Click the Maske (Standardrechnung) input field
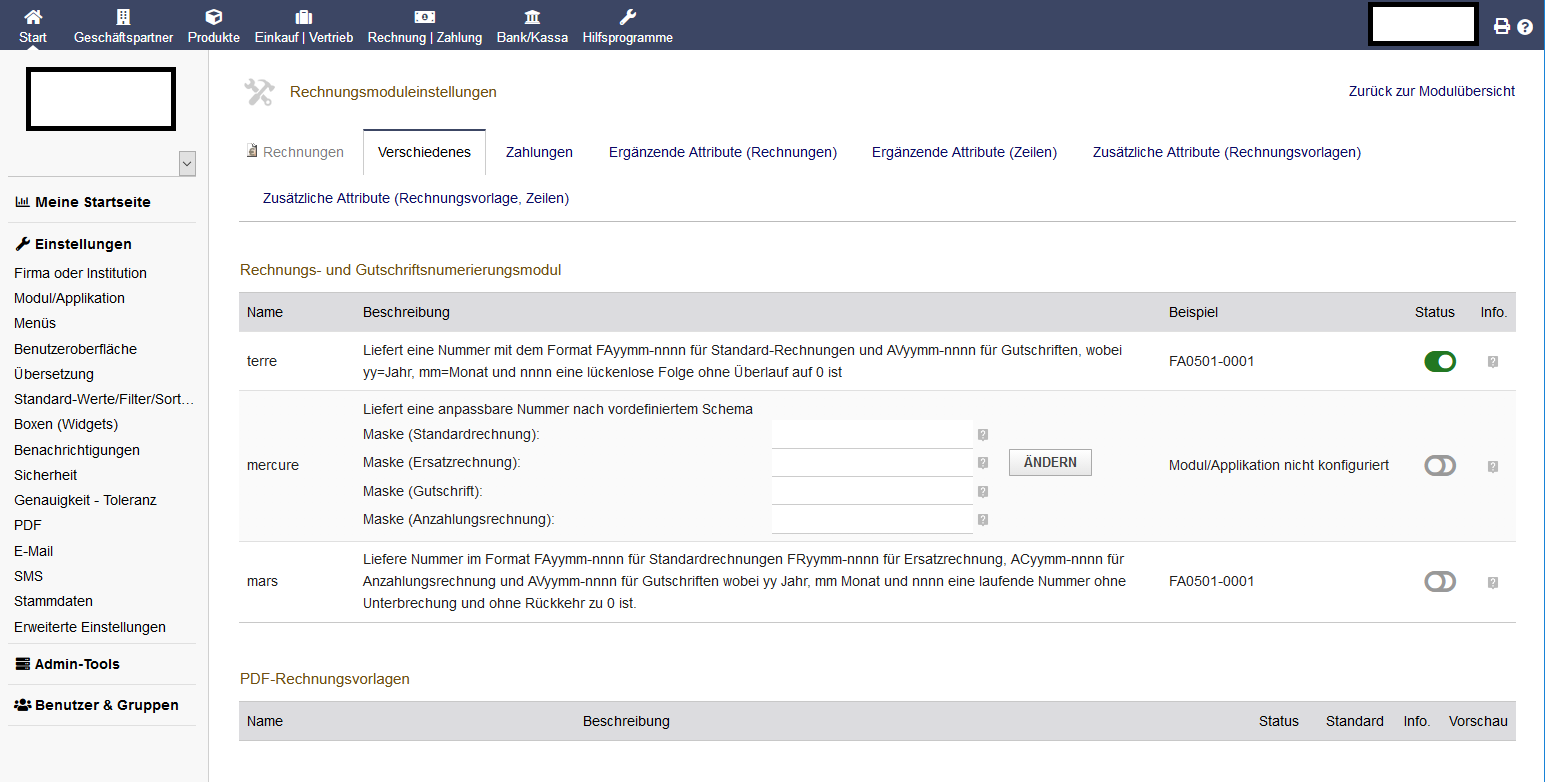 pos(872,435)
